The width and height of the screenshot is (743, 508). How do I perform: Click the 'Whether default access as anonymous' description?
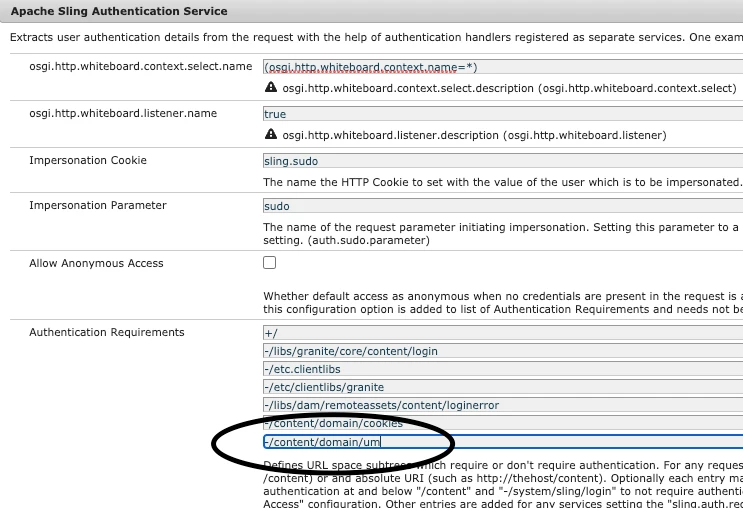coord(503,302)
